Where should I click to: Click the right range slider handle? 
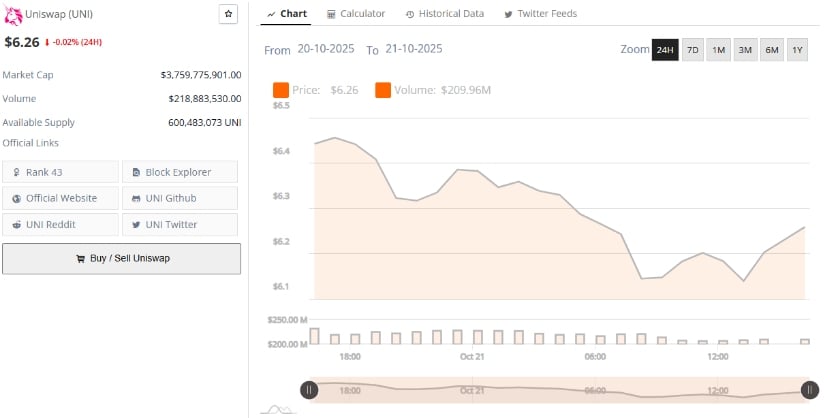tap(807, 390)
